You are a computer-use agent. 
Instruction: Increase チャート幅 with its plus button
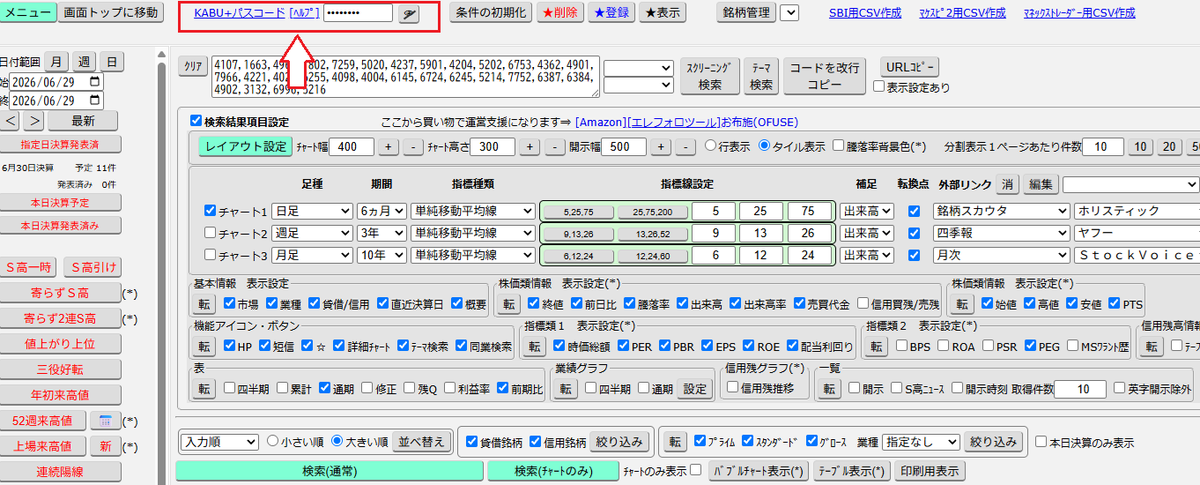(x=390, y=147)
